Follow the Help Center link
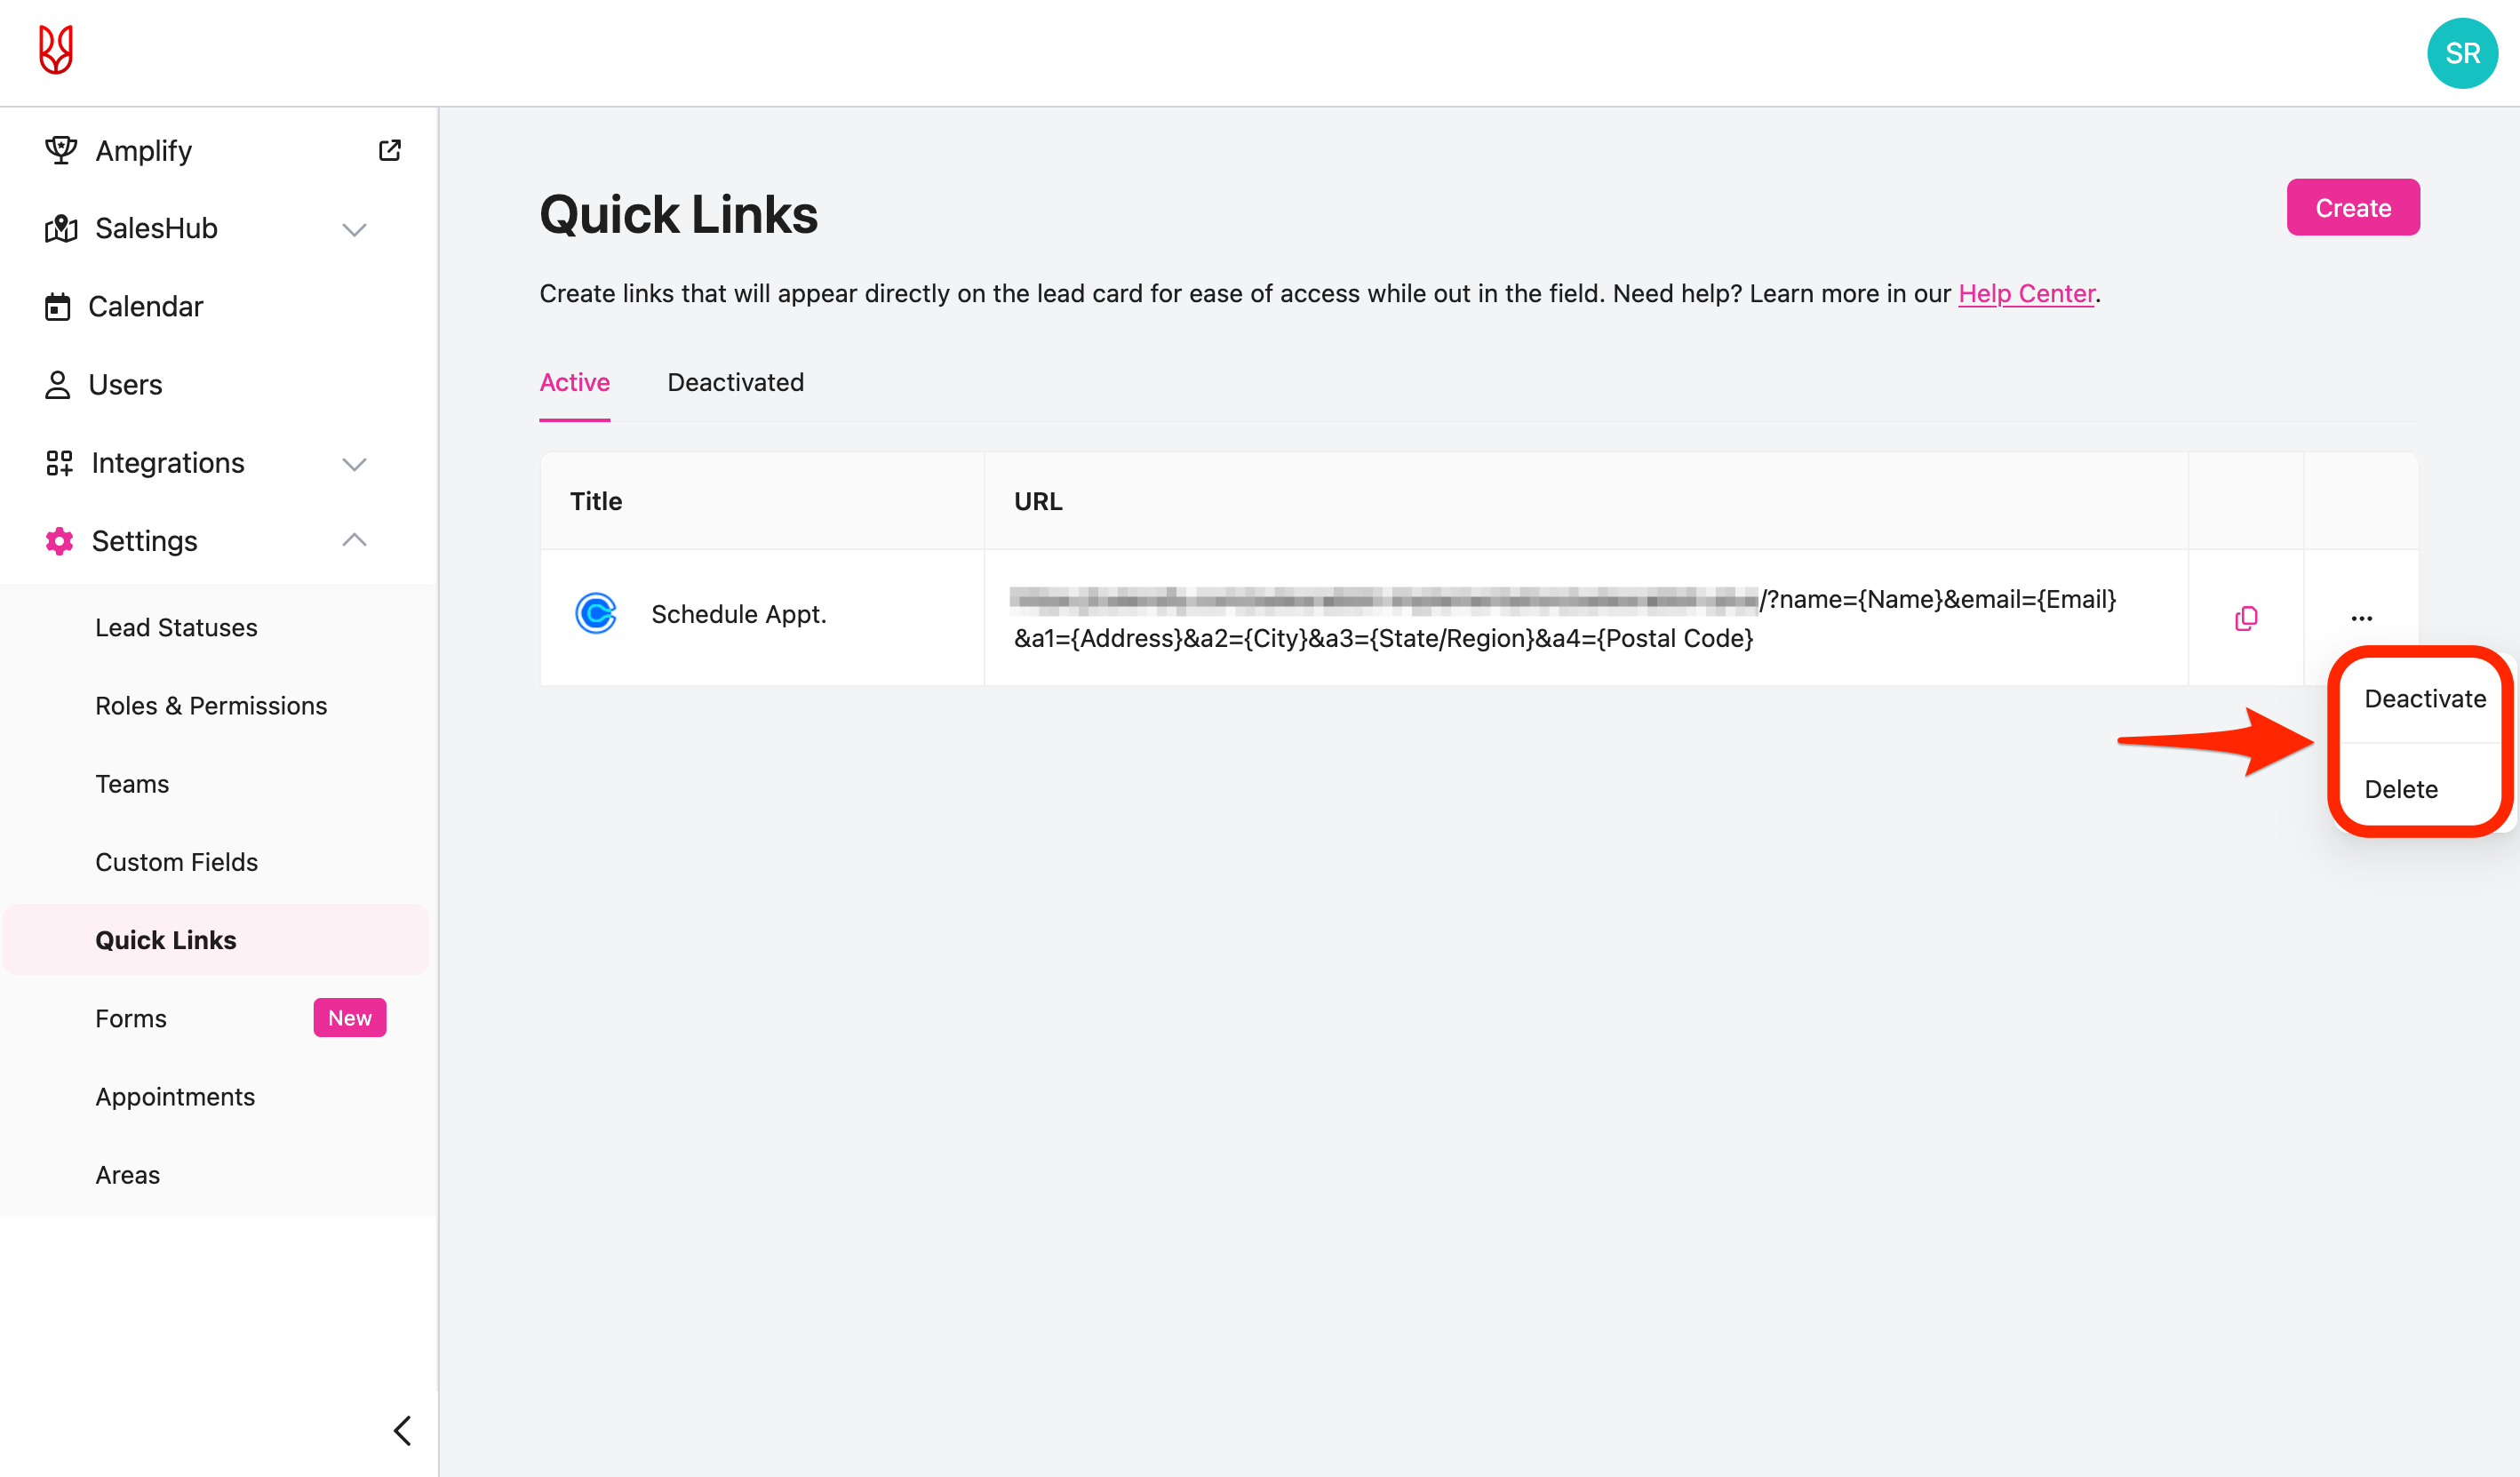 pos(2025,293)
